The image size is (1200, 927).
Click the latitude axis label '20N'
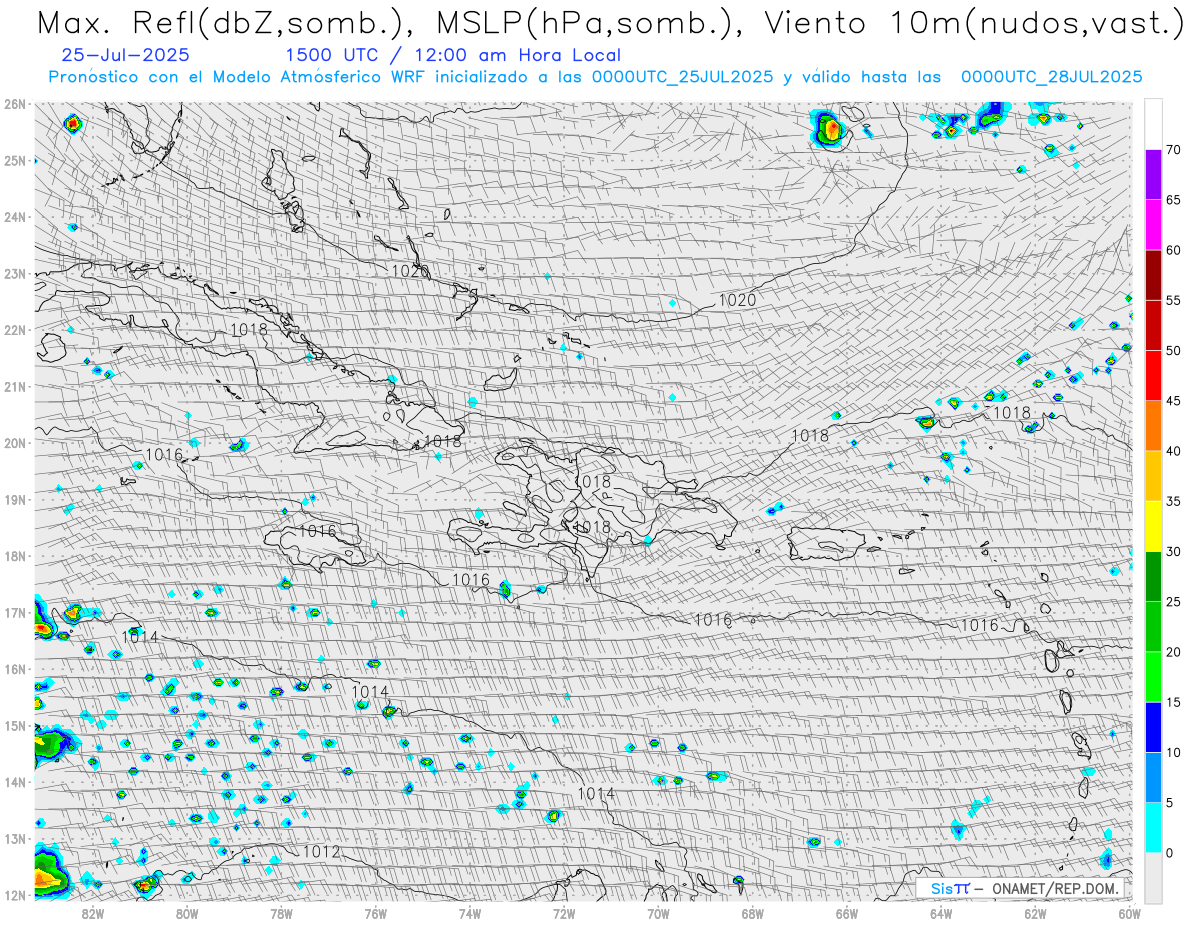pyautogui.click(x=15, y=443)
